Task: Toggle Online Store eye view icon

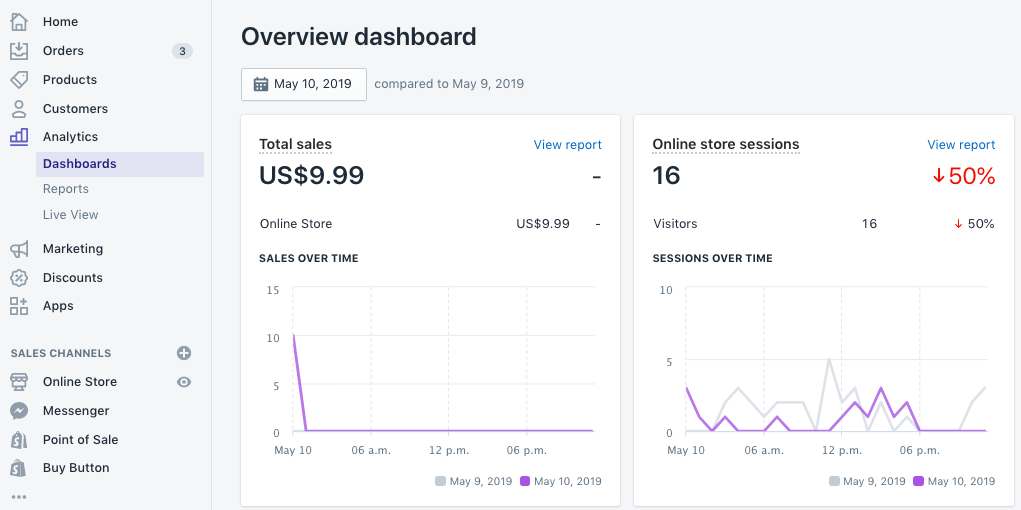Action: point(184,382)
